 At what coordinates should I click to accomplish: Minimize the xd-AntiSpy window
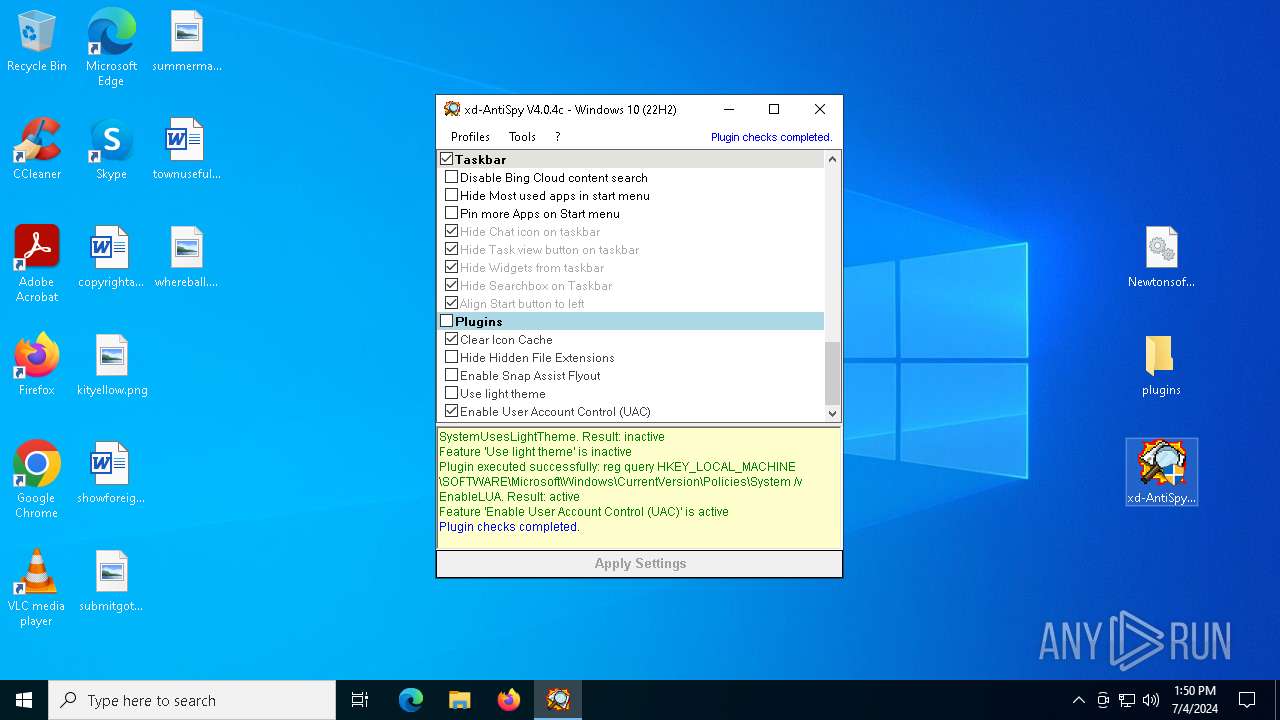tap(729, 109)
